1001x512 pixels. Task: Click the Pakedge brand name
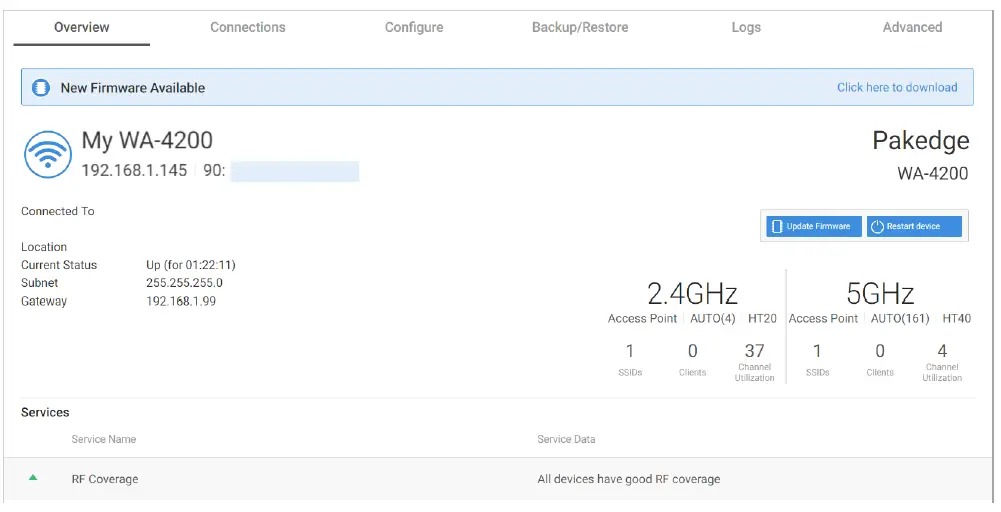click(921, 141)
